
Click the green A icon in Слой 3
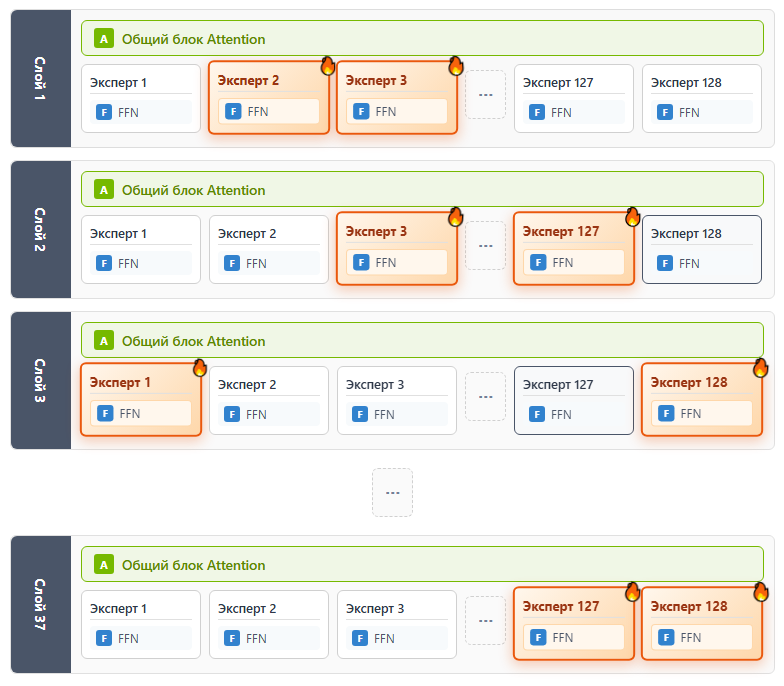point(104,341)
